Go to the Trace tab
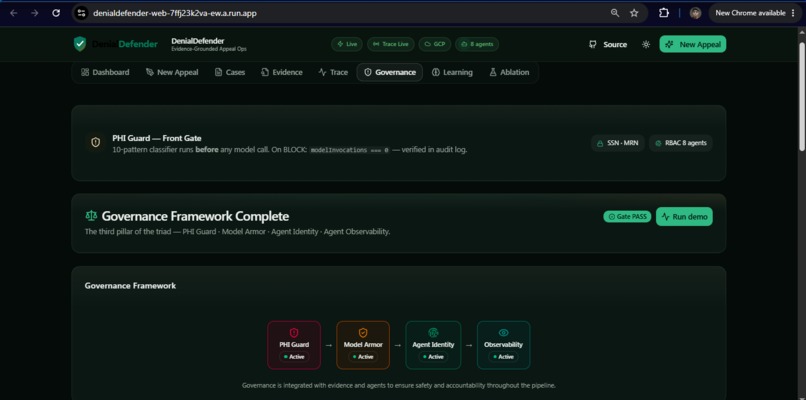Screen dimensions: 806x400 pos(333,72)
